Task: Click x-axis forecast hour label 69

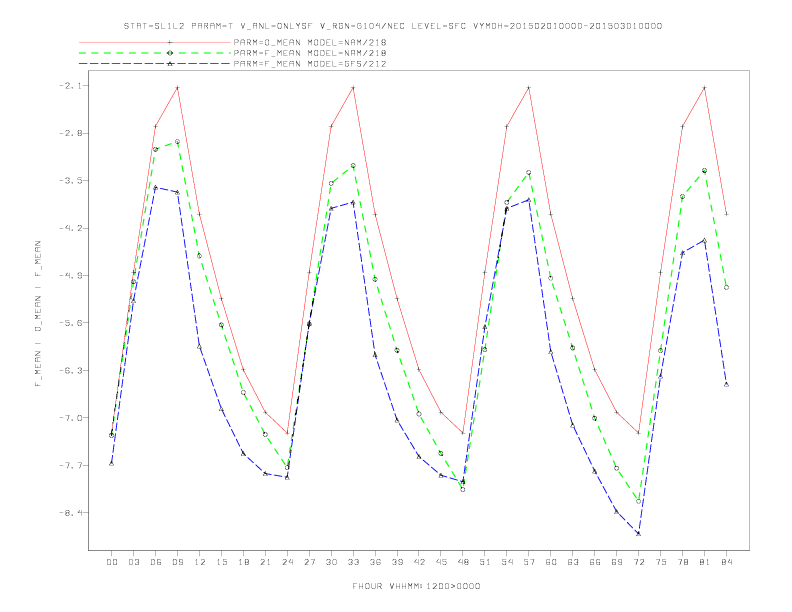Action: point(617,562)
